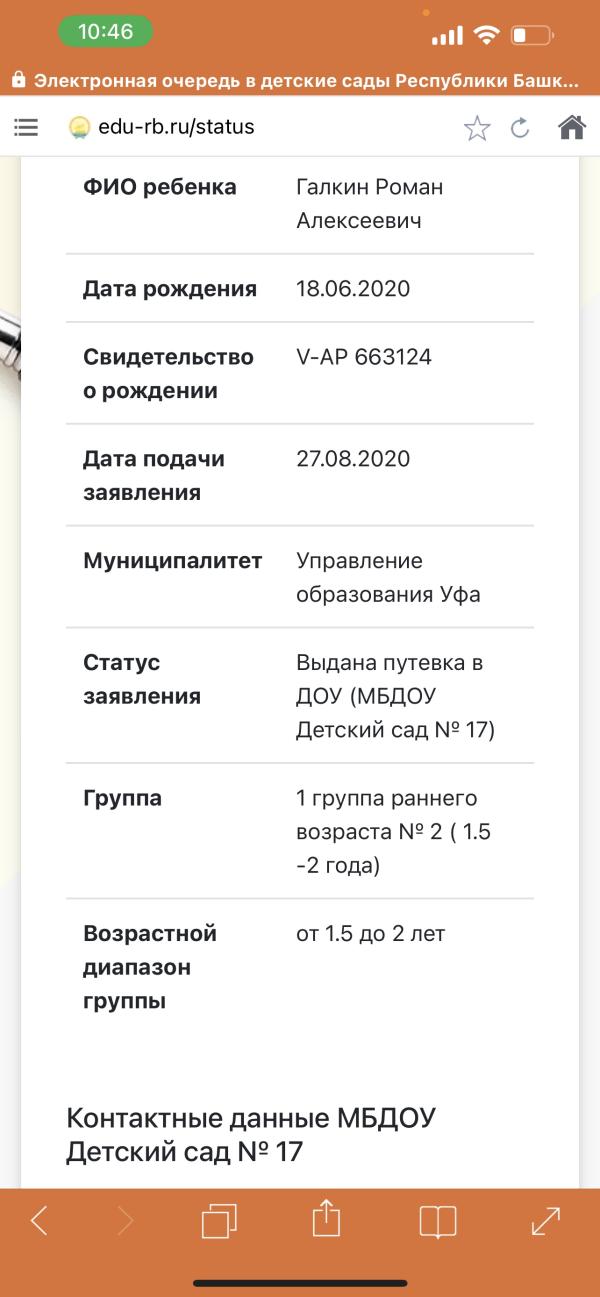Open the hamburger menu icon
The image size is (600, 1297).
click(26, 127)
